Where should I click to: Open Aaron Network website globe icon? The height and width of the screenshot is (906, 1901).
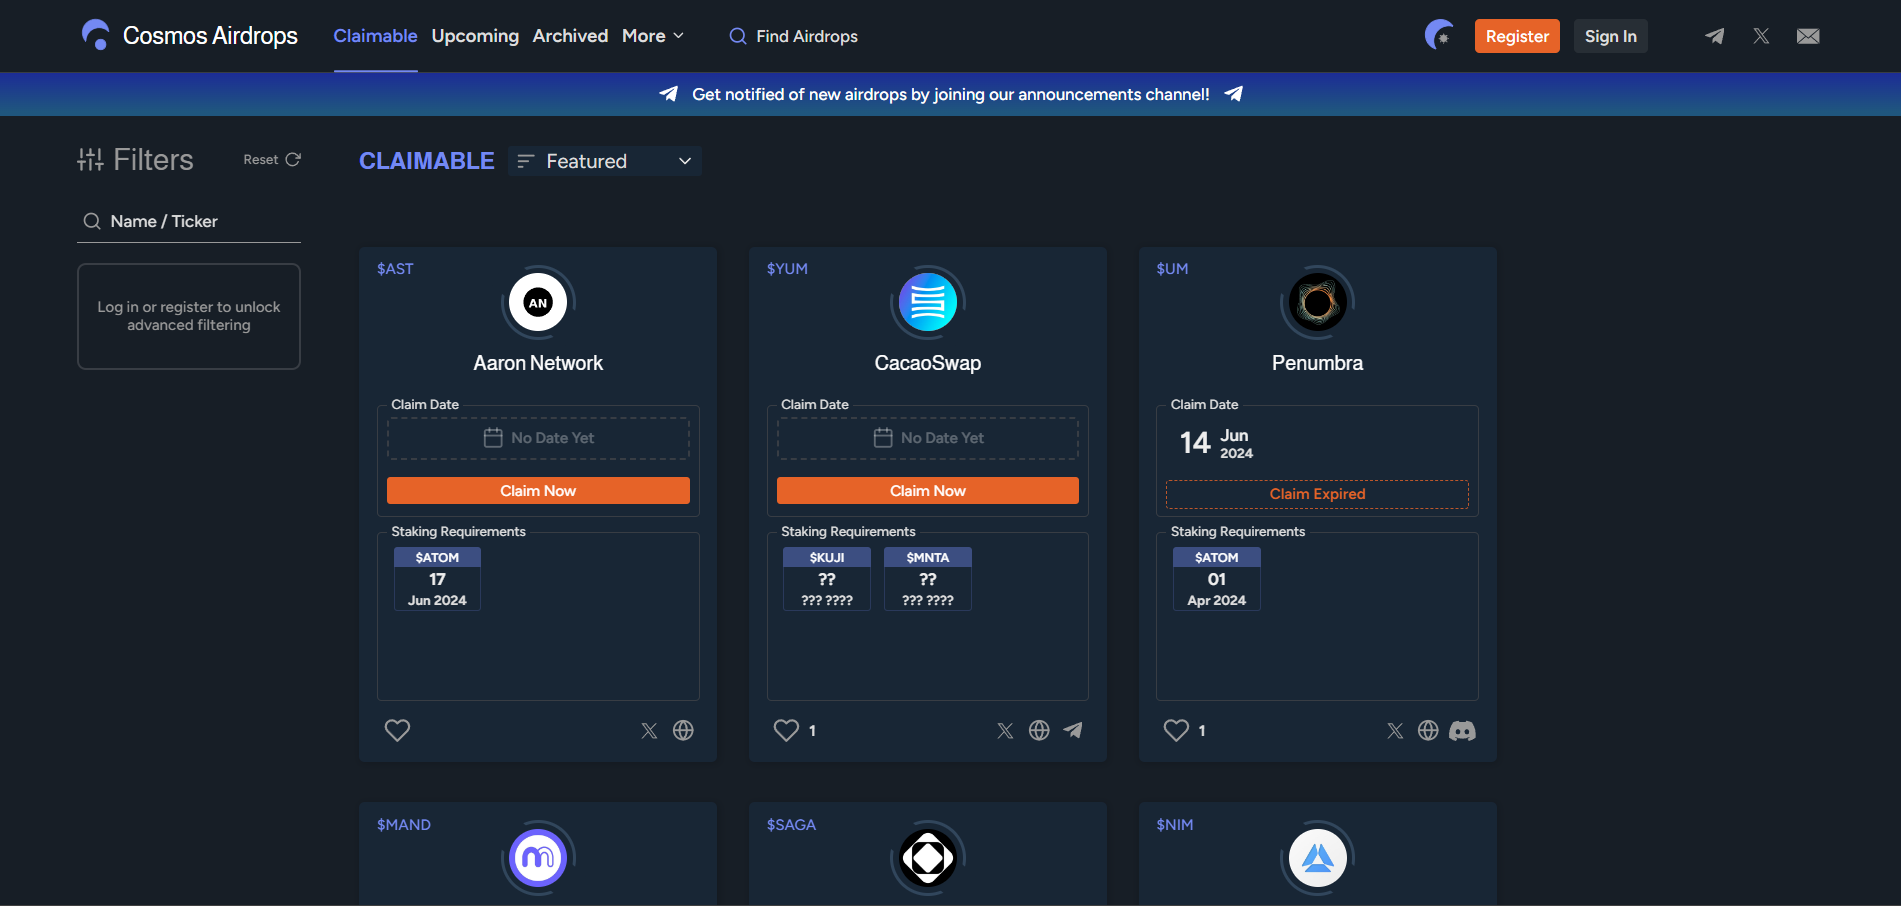pyautogui.click(x=683, y=731)
